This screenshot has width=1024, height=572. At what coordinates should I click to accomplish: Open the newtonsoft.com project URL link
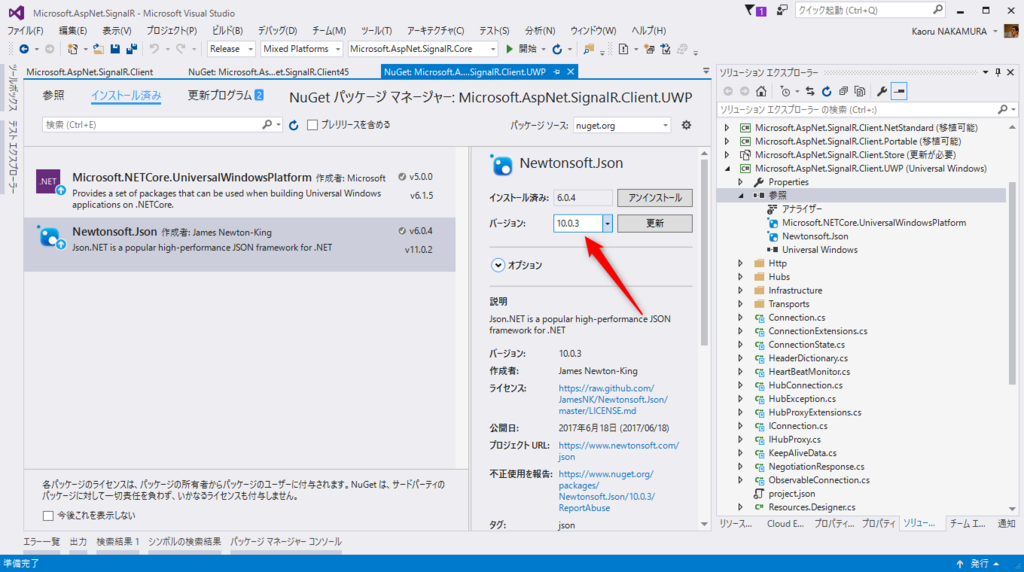(x=618, y=451)
